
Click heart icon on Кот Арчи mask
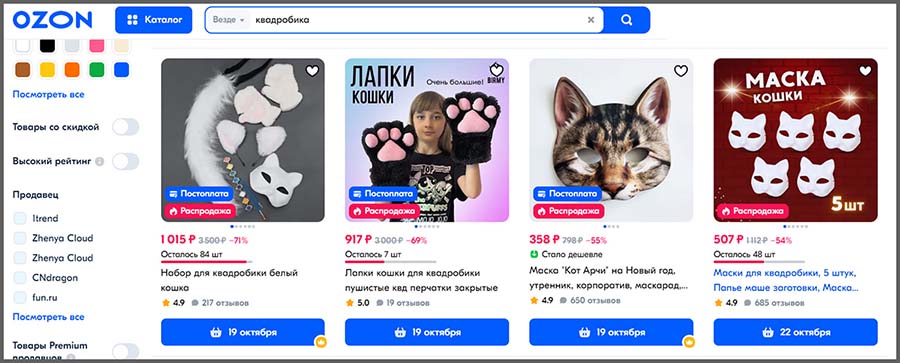(680, 71)
